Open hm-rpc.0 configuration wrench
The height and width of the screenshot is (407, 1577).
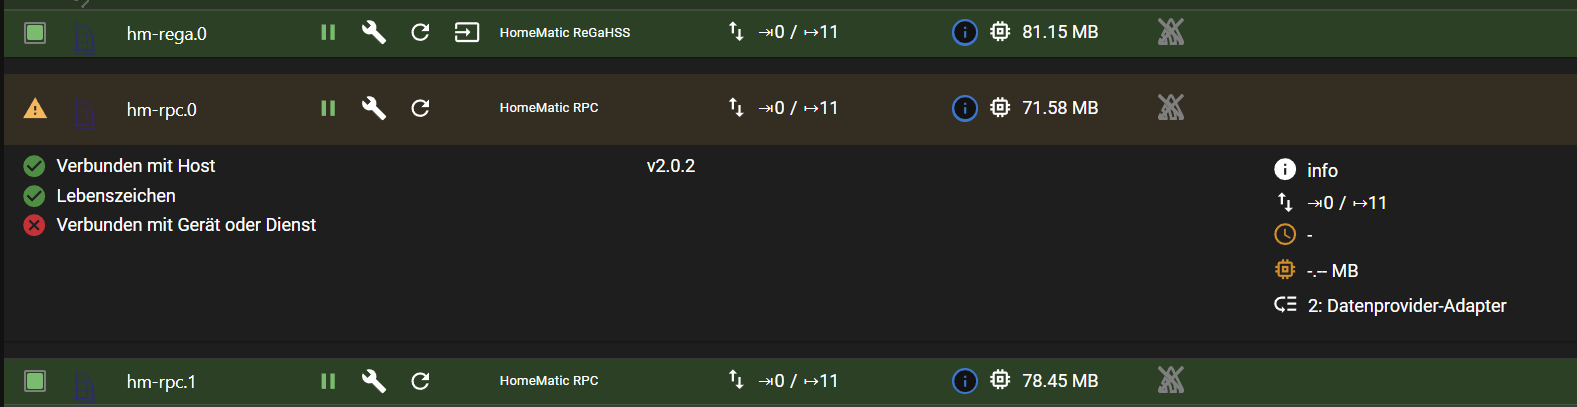[x=374, y=108]
